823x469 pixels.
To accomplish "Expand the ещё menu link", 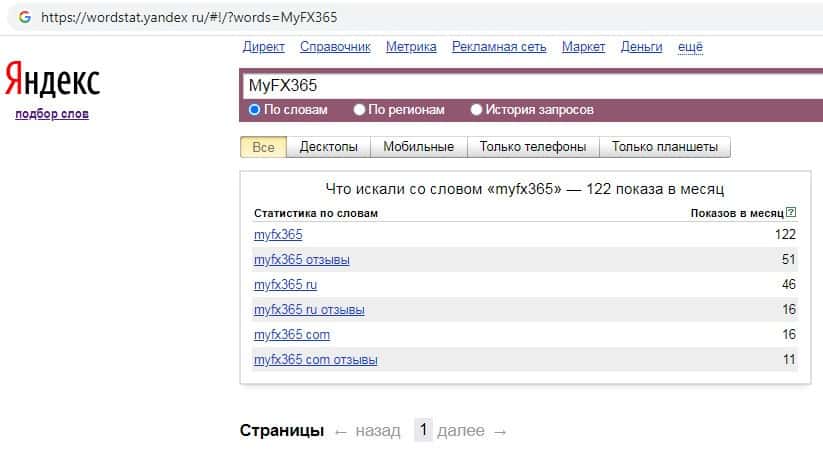I will 690,47.
